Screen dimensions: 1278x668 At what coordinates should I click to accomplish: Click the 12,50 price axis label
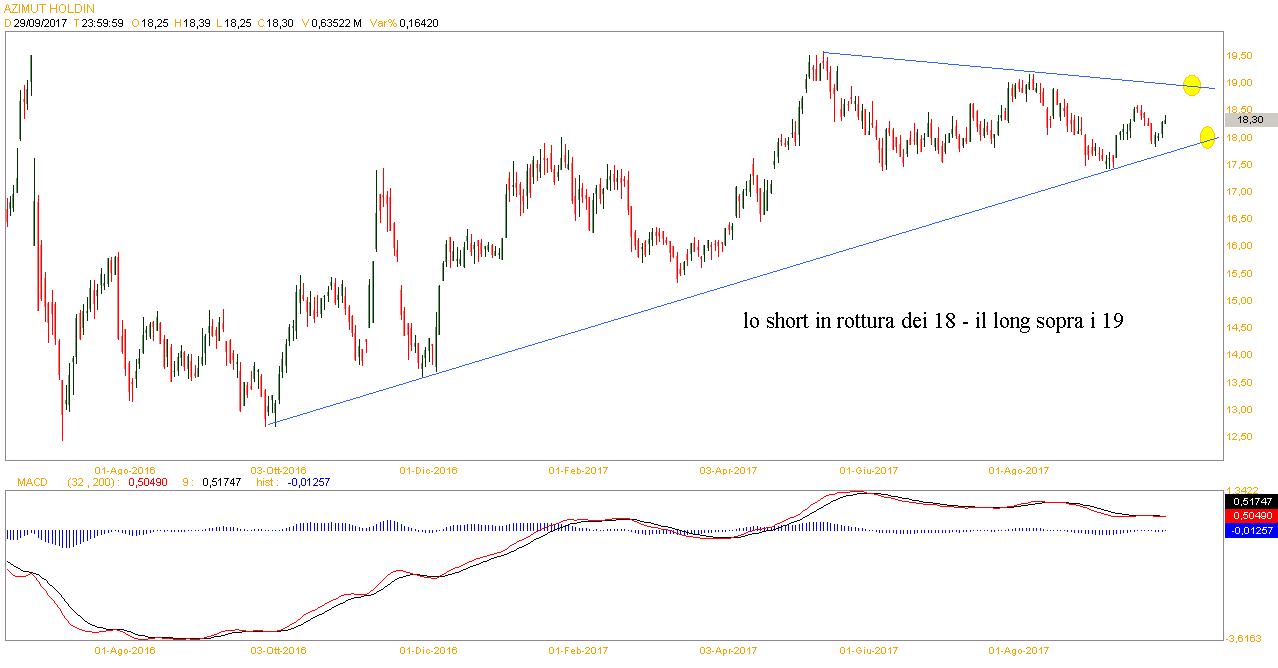coord(1239,436)
